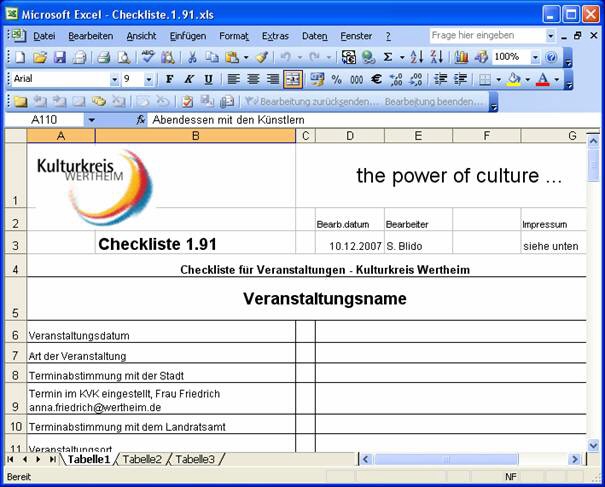605x487 pixels.
Task: Click the percent style icon
Action: point(336,79)
